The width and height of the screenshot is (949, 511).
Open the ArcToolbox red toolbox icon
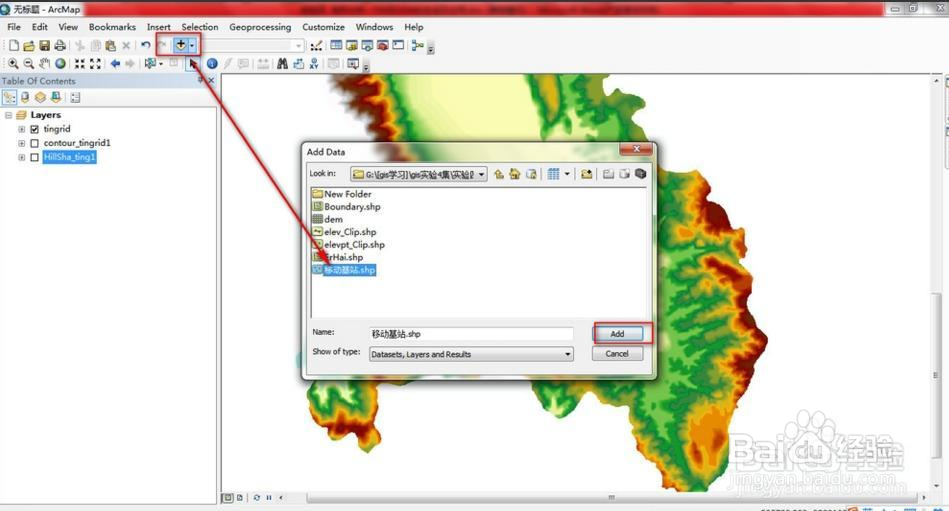(x=383, y=45)
